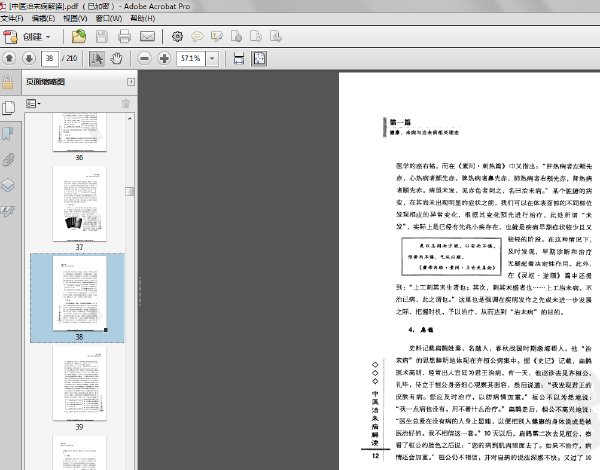600x470 pixels.
Task: Expand the 创建 dropdown arrow
Action: click(48, 37)
